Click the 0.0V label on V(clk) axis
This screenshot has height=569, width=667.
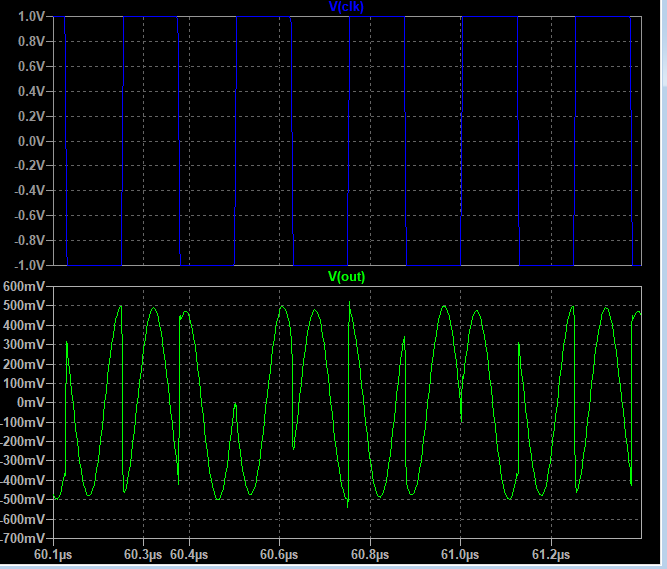33,141
